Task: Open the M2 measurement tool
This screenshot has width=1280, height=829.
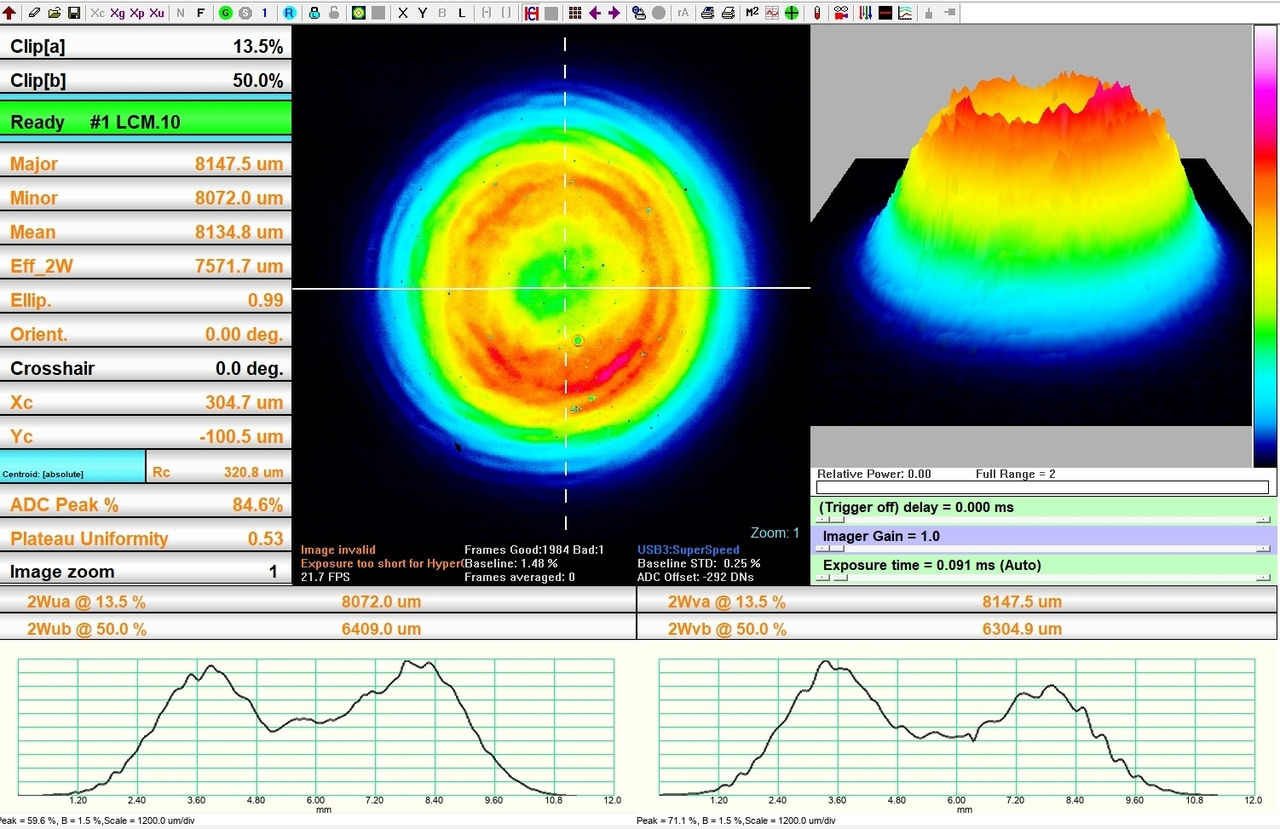Action: pyautogui.click(x=752, y=13)
